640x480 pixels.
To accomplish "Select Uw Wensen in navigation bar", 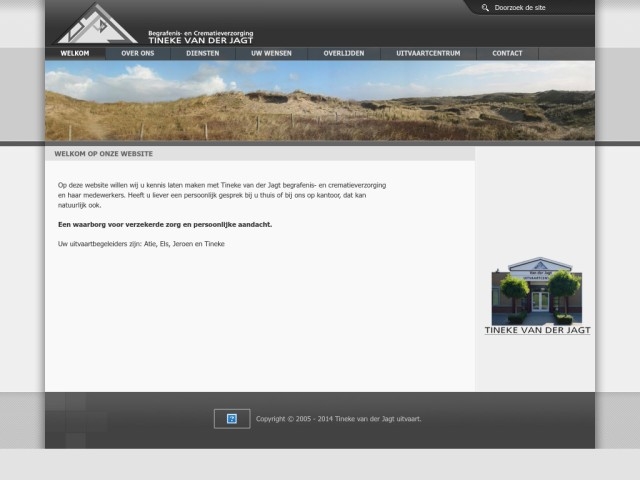I will 271,53.
